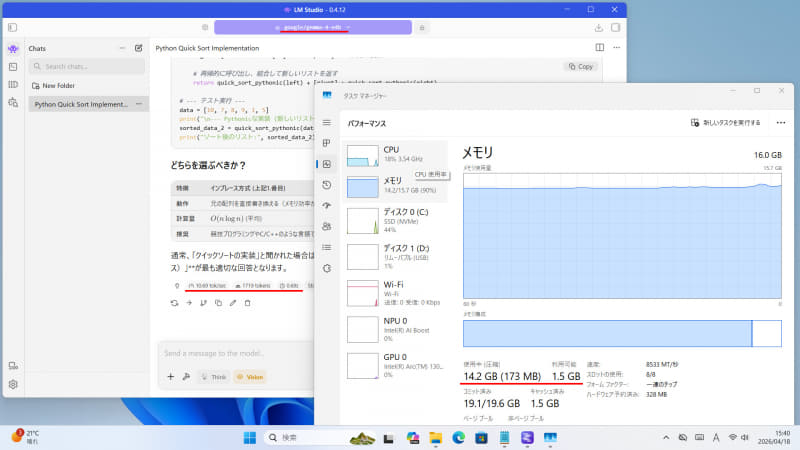Open LM Studio settings gear icon

(x=13, y=384)
